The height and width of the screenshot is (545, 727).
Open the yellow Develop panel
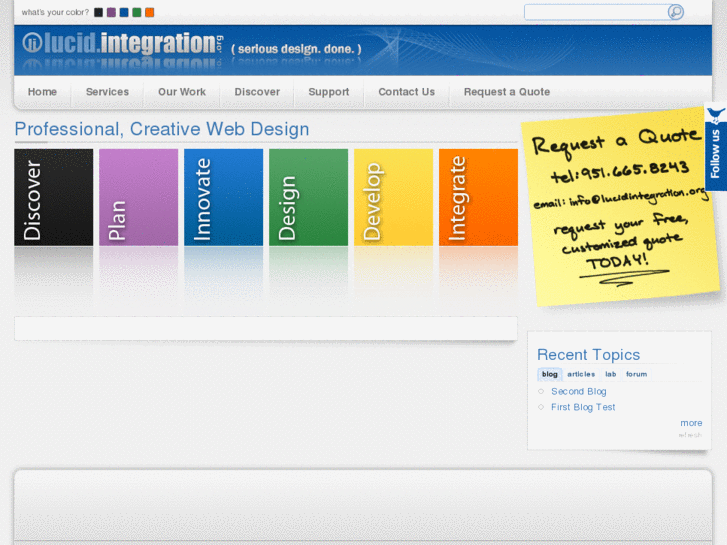coord(393,197)
